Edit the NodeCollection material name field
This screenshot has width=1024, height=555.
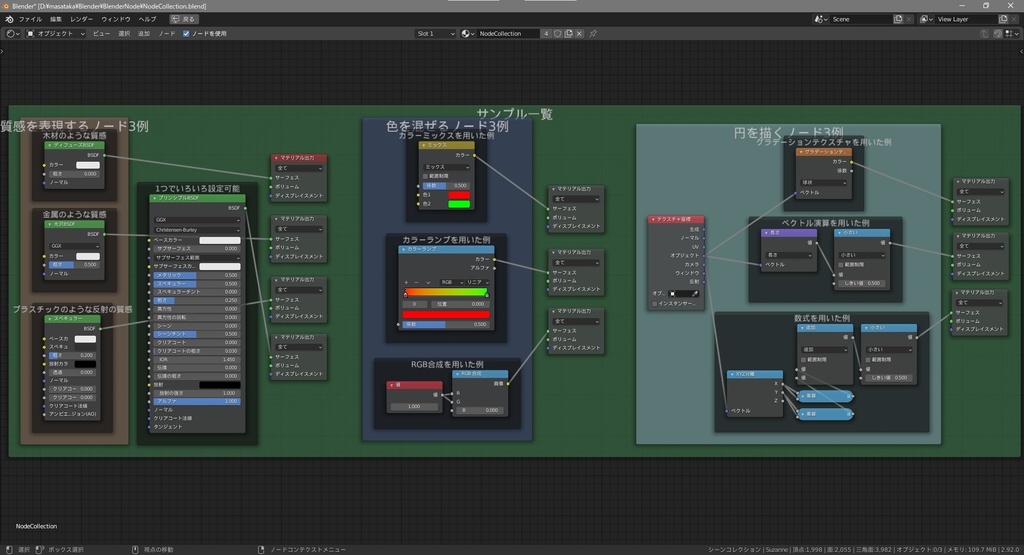[x=508, y=33]
